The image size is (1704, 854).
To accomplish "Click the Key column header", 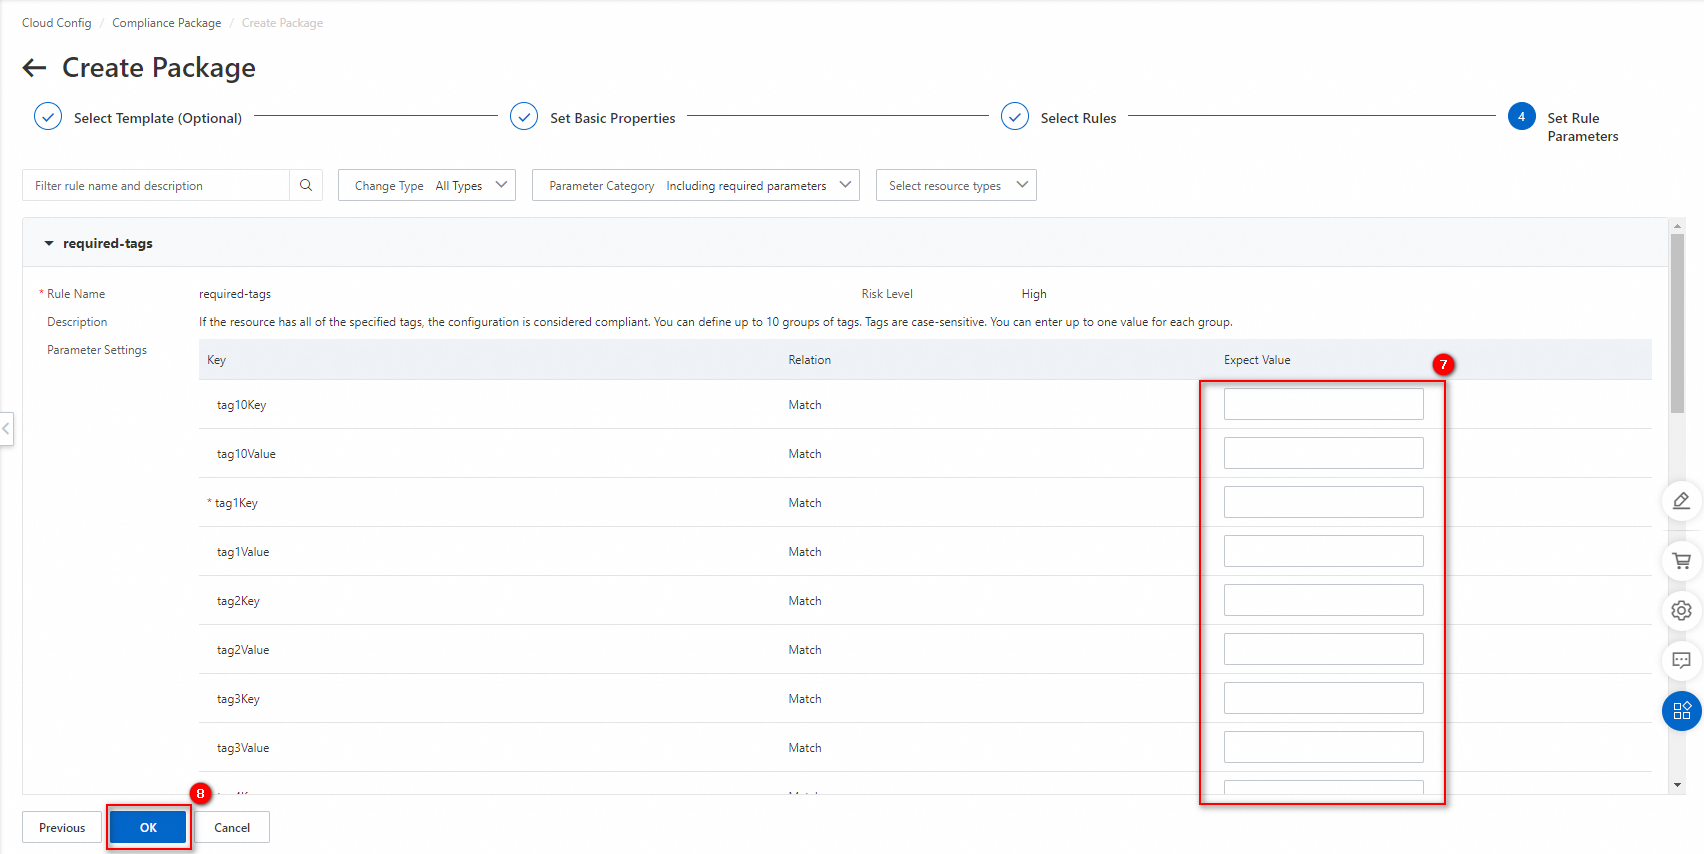I will point(216,360).
